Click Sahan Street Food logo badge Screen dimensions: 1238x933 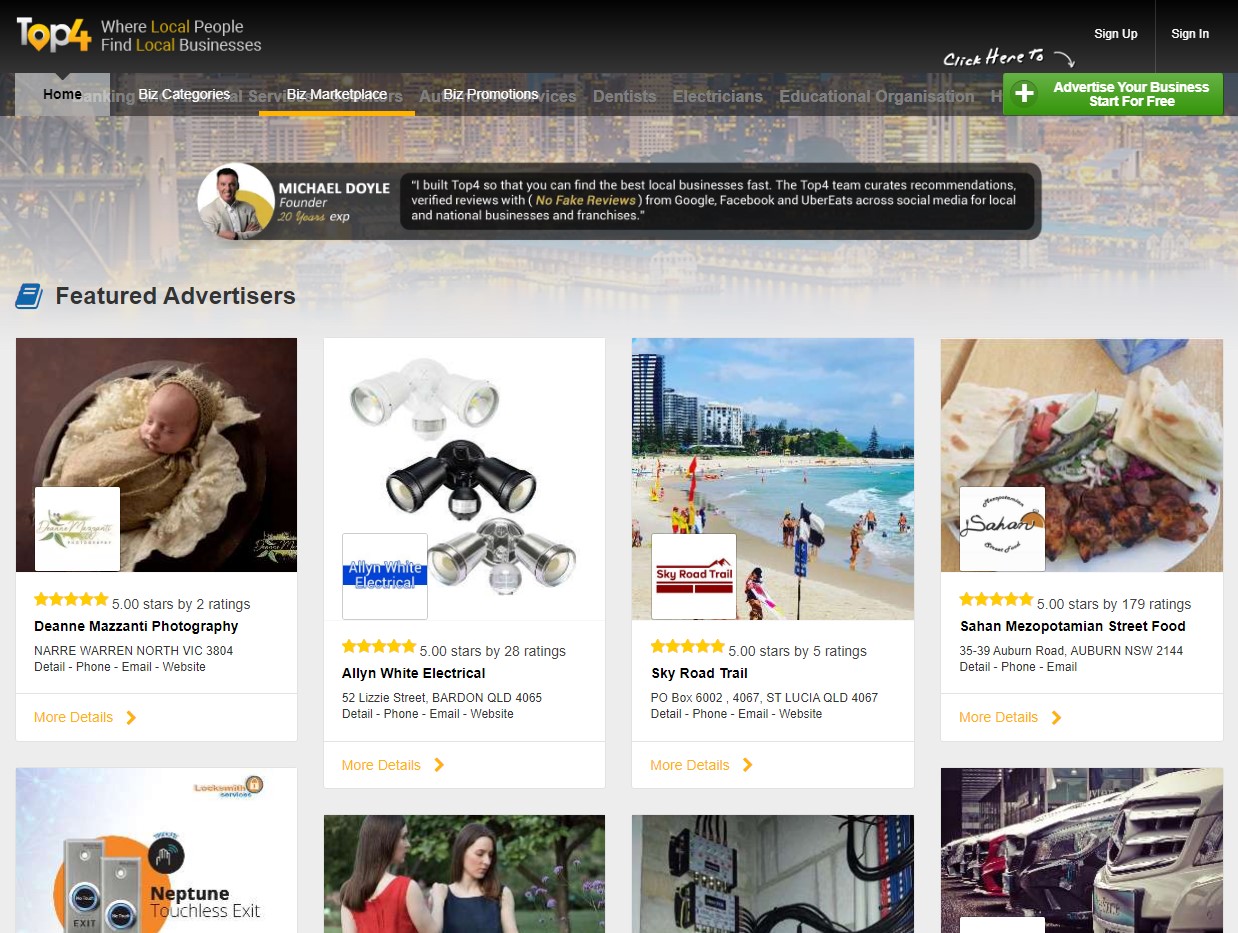point(1002,529)
